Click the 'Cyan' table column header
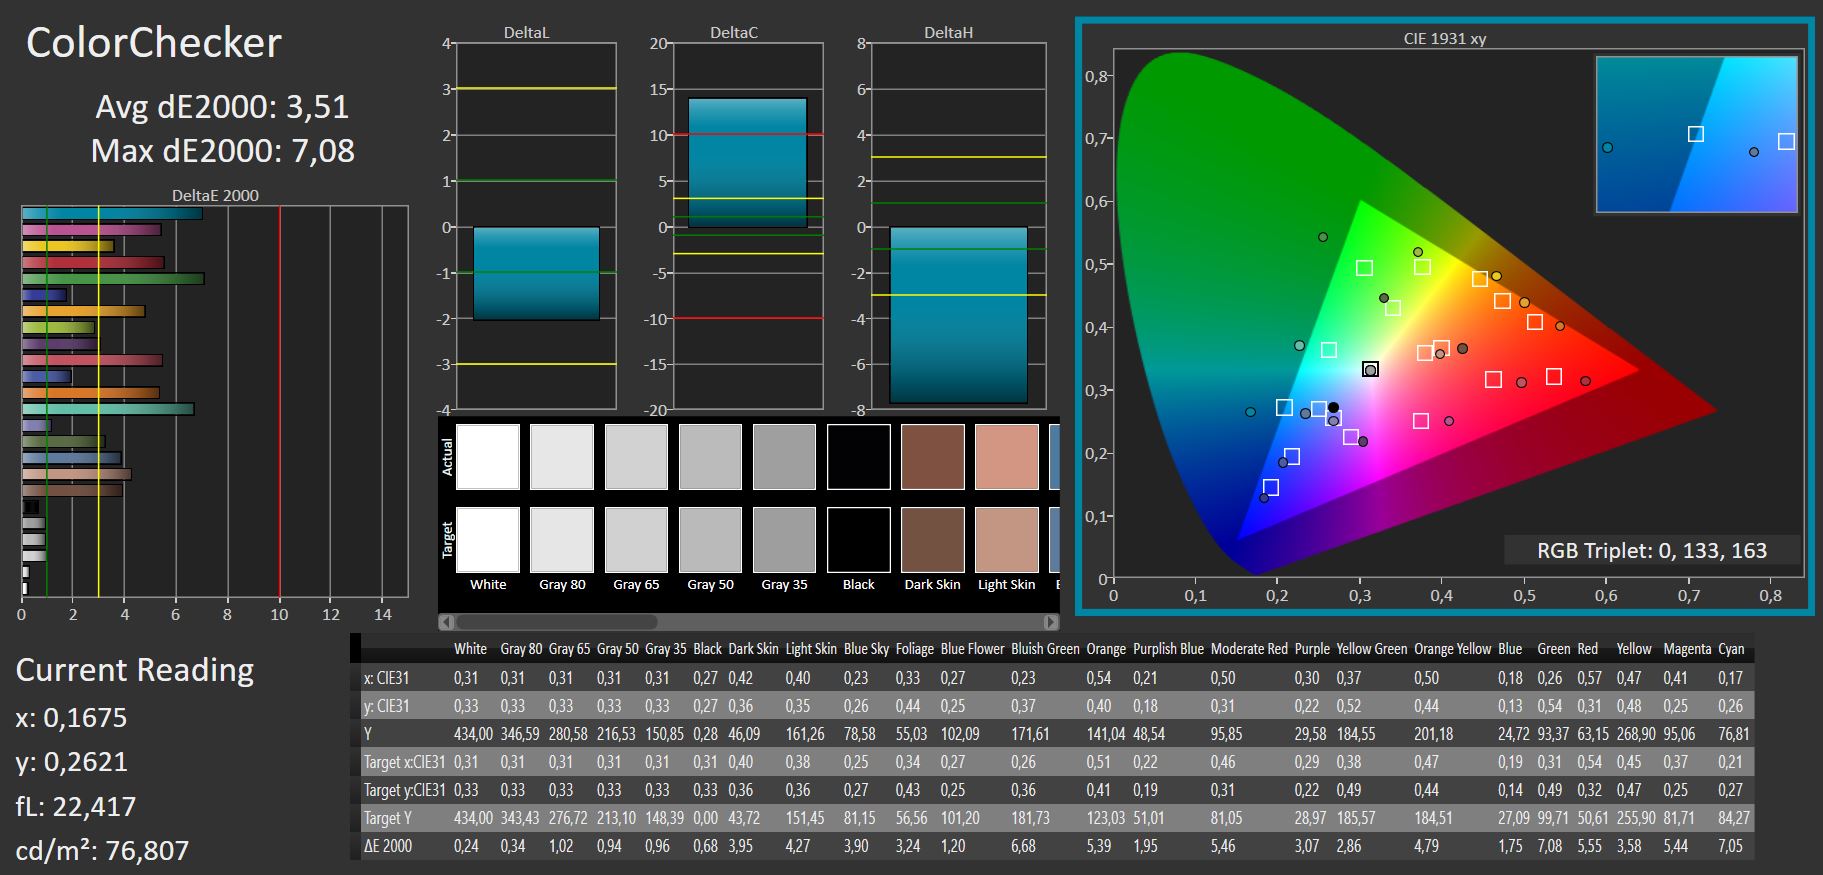The width and height of the screenshot is (1823, 875). tap(1731, 649)
